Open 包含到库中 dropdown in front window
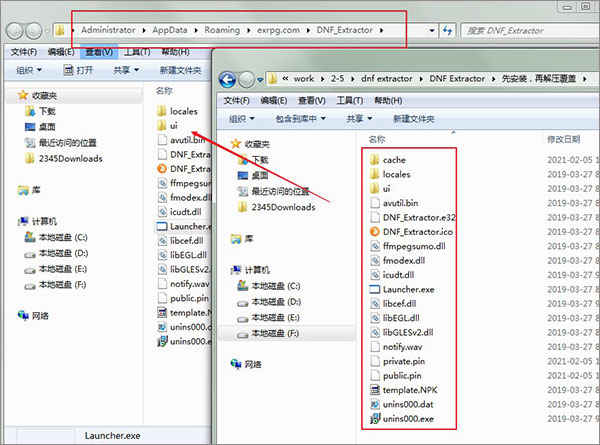 coord(300,119)
